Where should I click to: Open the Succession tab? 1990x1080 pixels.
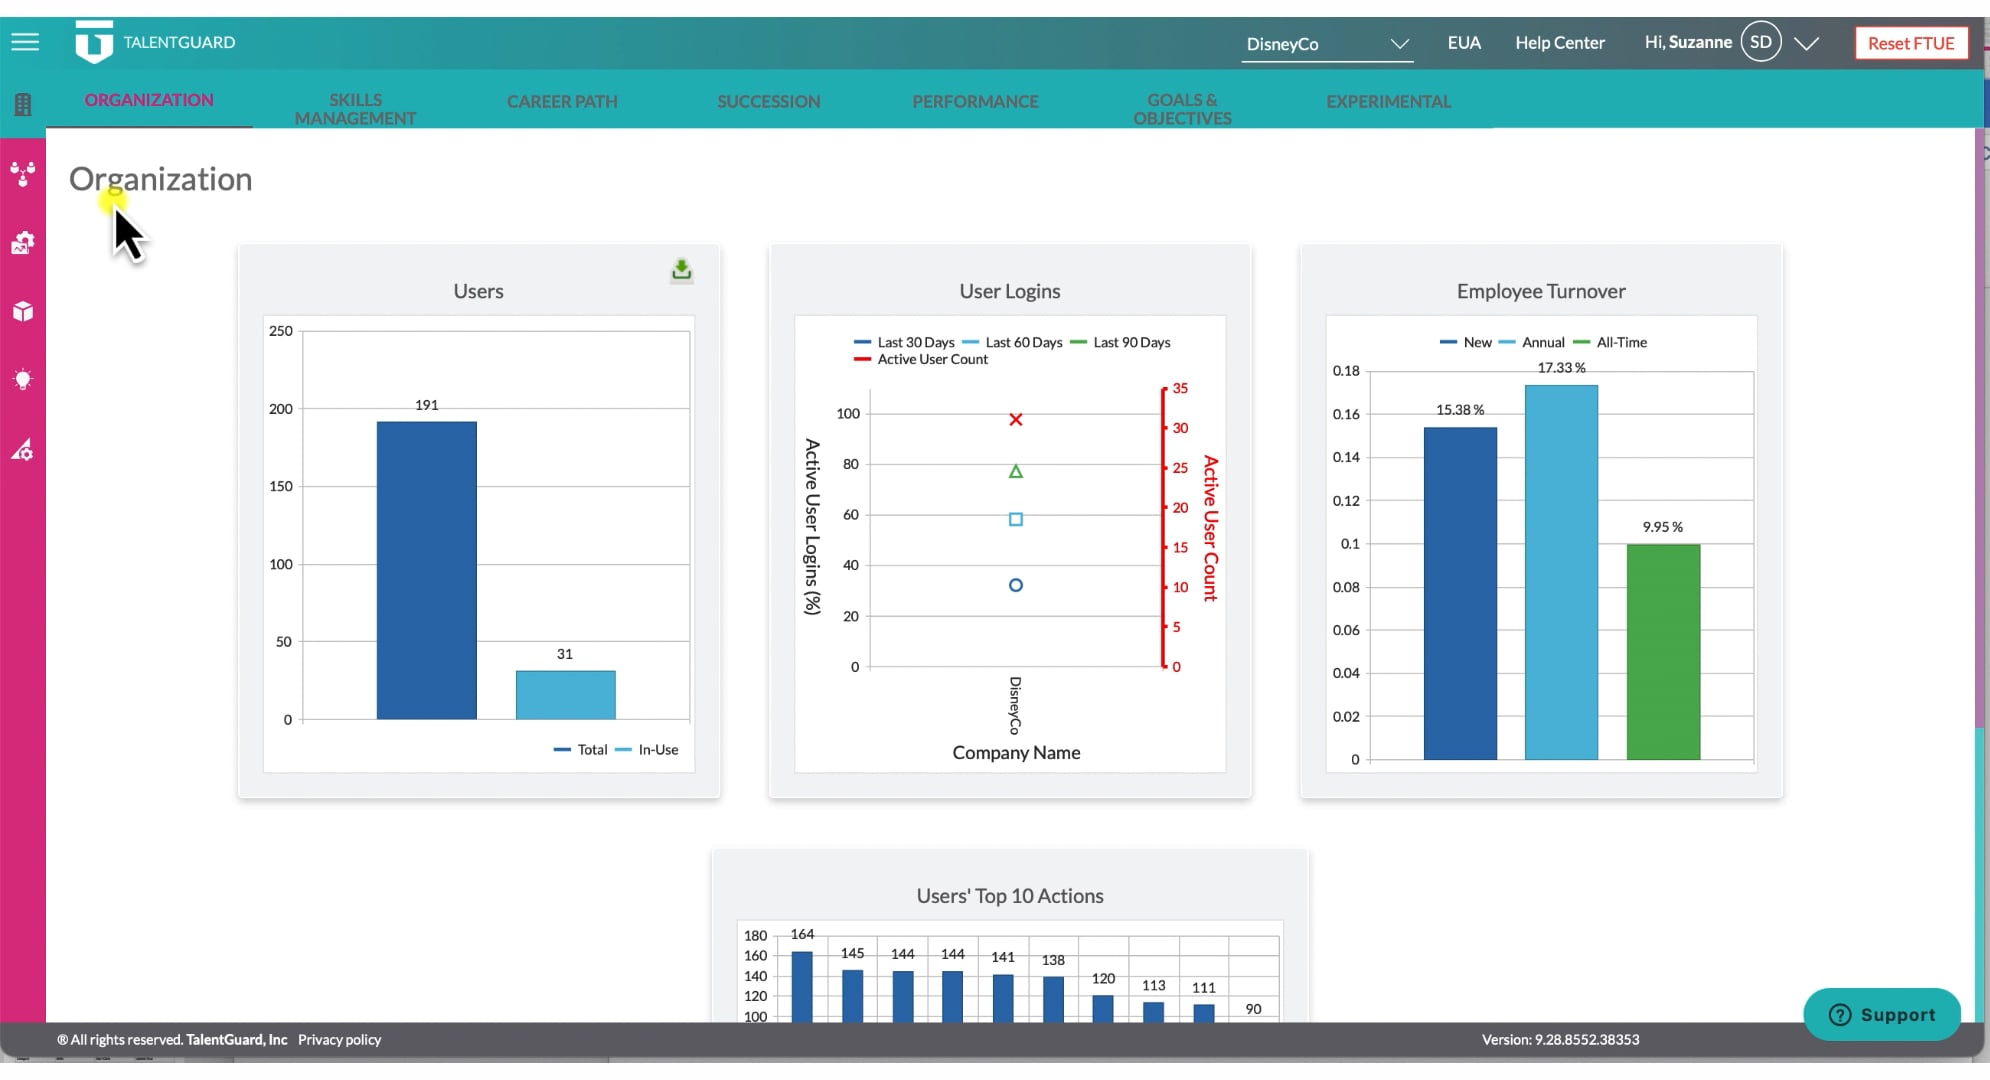click(x=768, y=101)
